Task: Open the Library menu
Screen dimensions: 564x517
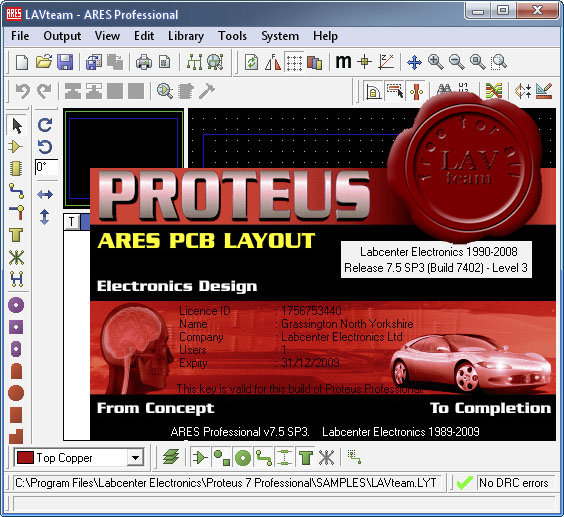Action: pos(186,36)
